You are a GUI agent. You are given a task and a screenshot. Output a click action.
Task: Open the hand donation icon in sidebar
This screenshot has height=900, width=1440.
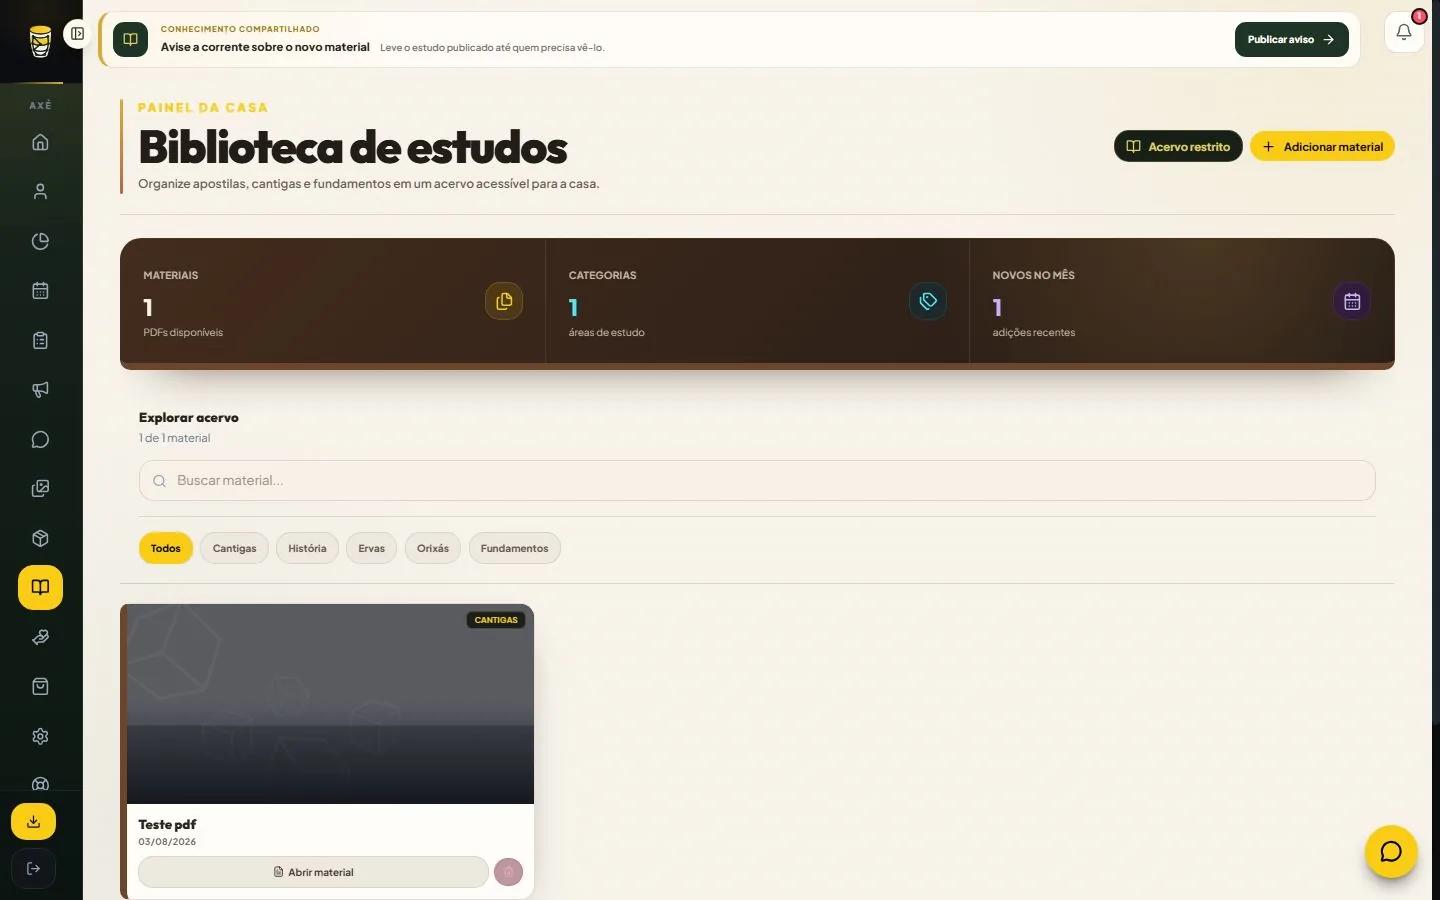(40, 637)
